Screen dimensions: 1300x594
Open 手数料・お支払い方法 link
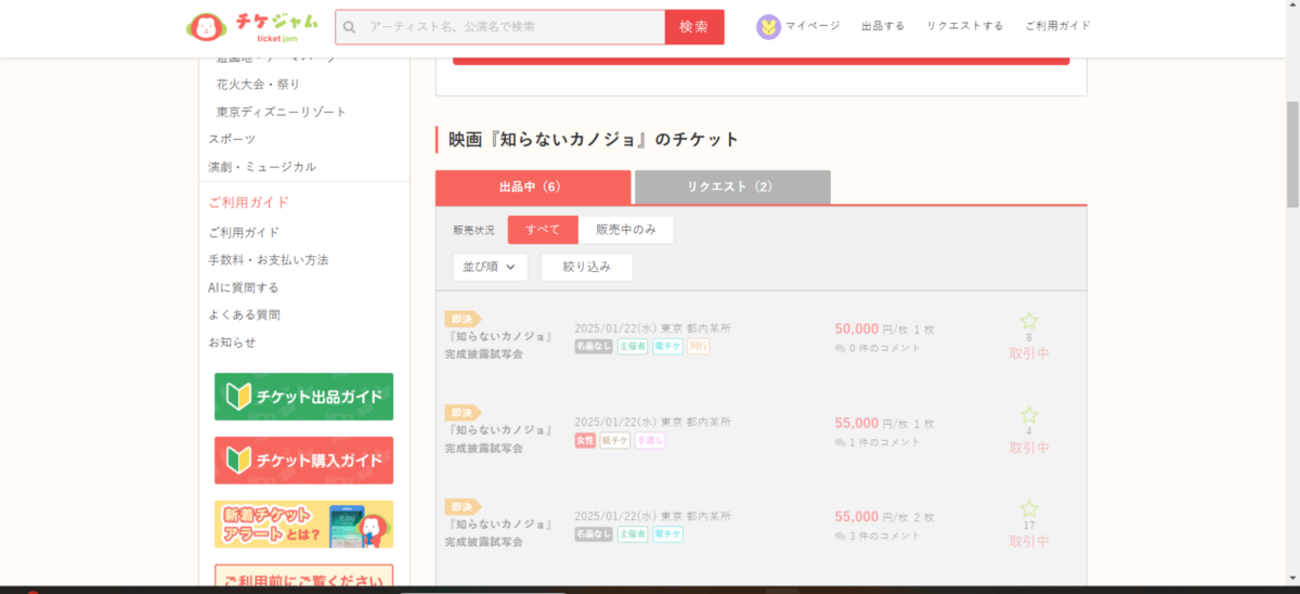(268, 260)
